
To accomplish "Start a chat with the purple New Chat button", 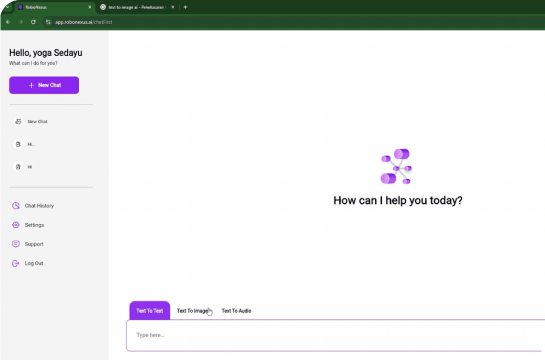I will [x=44, y=85].
